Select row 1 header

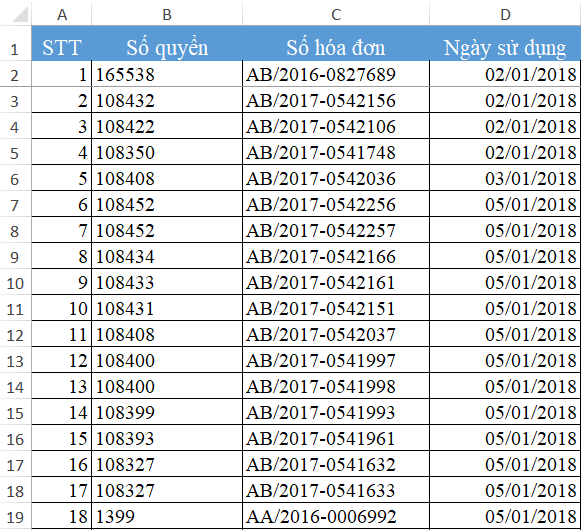point(16,43)
